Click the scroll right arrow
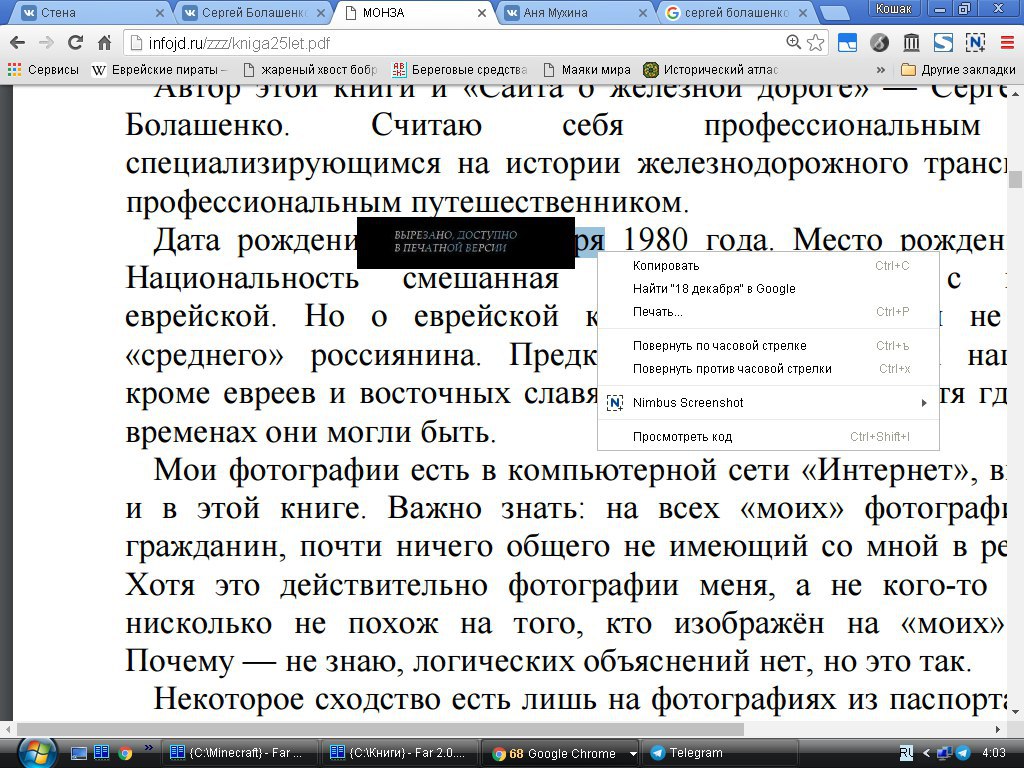The image size is (1024, 768). coord(998,729)
